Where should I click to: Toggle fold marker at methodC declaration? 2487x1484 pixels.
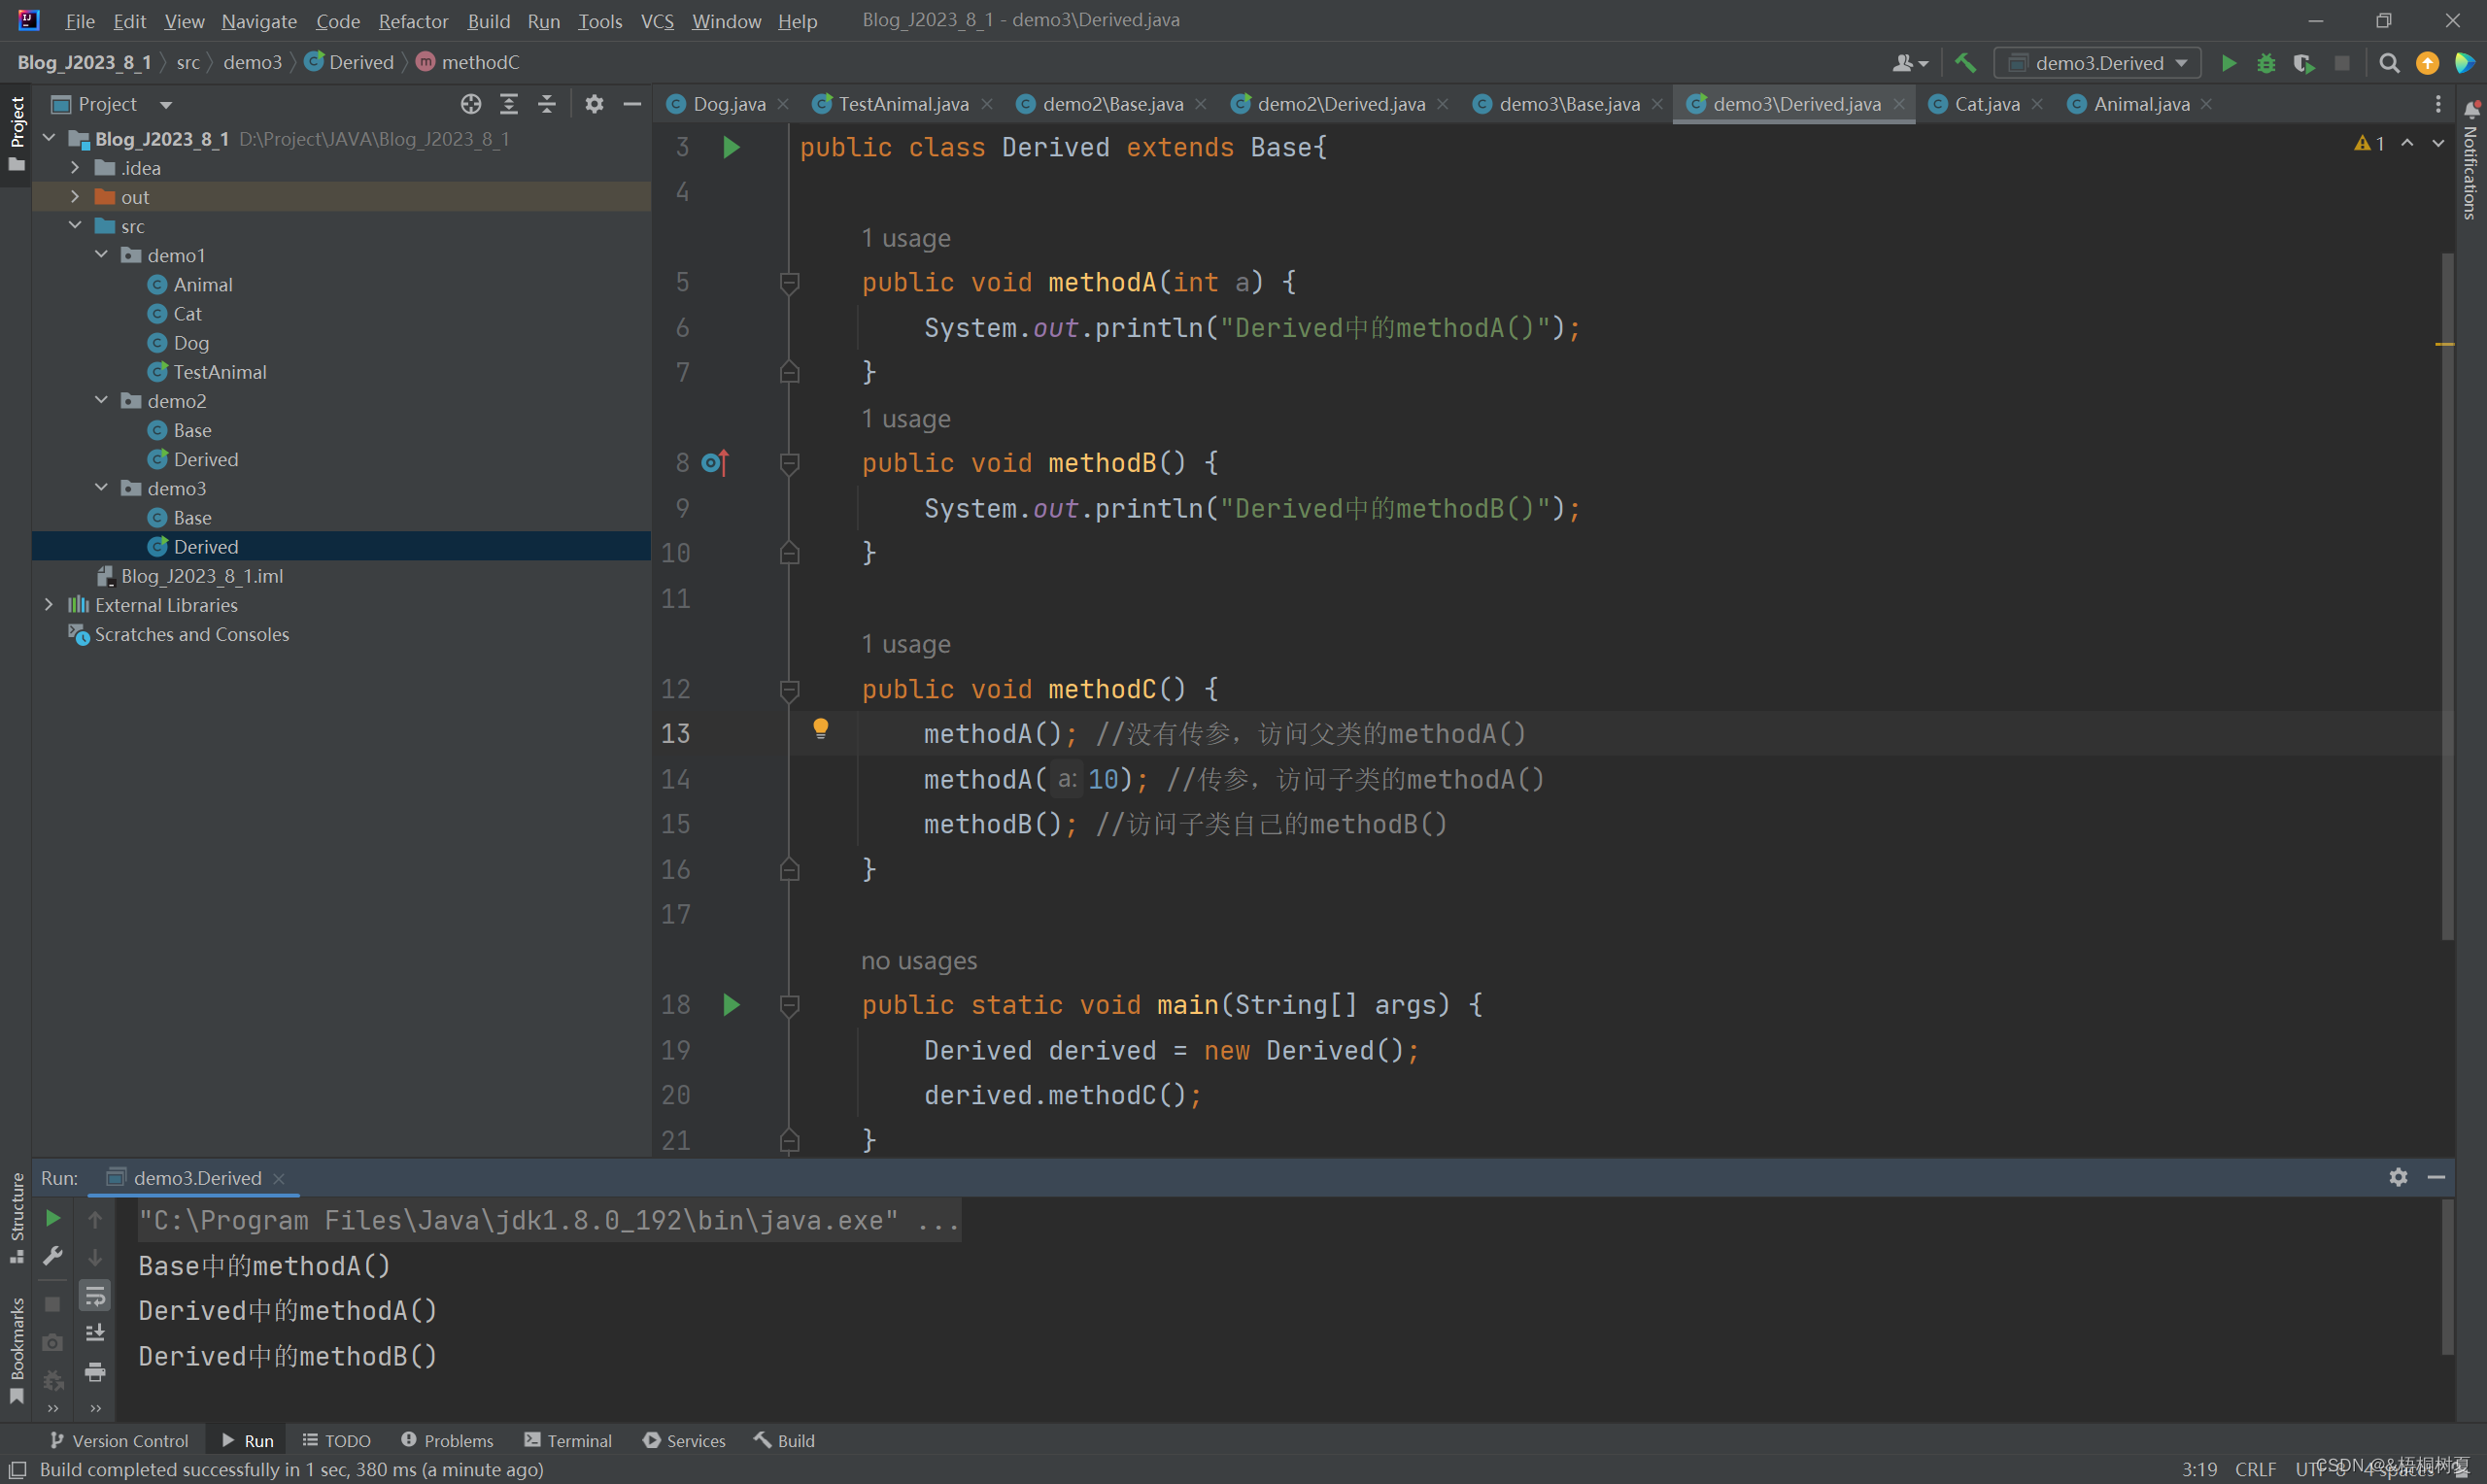[x=789, y=690]
